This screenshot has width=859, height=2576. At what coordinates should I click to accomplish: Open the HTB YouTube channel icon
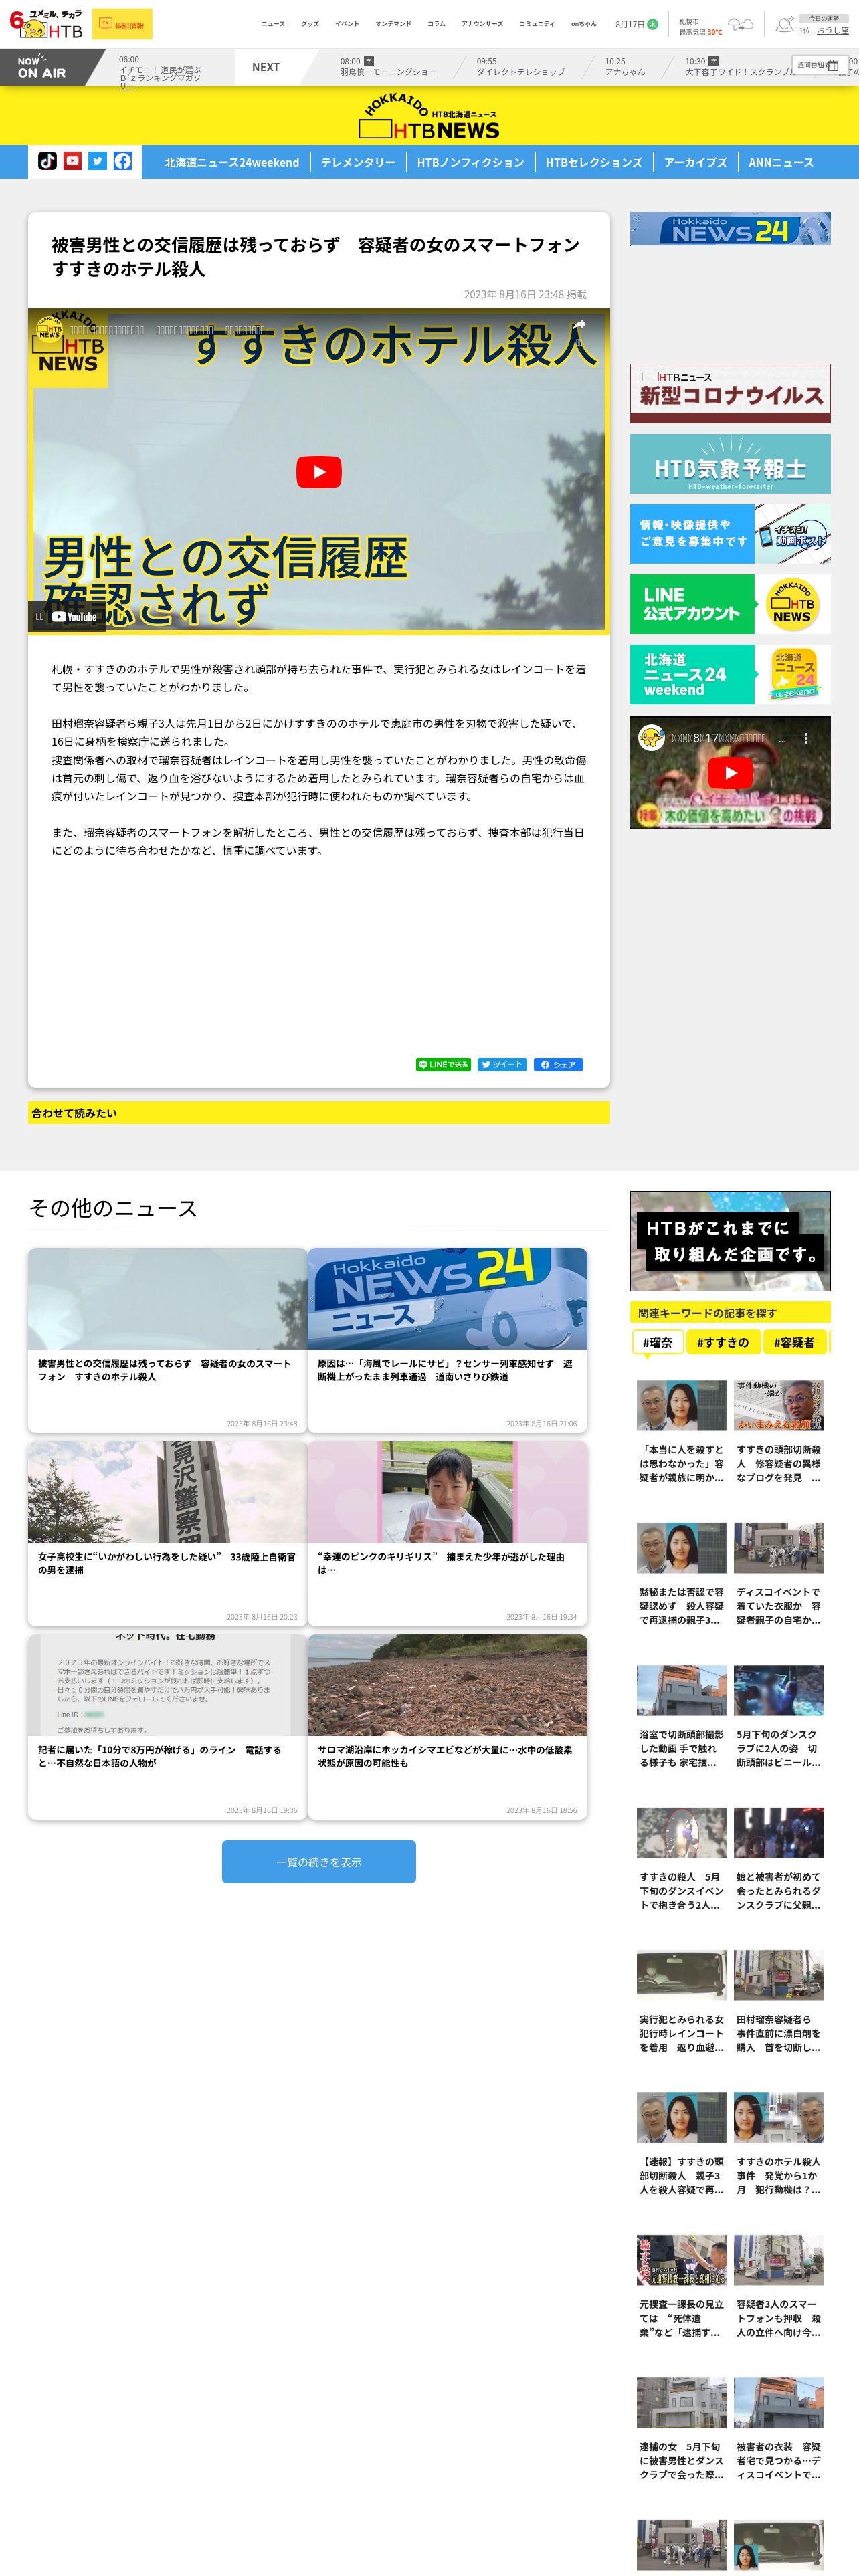click(x=72, y=161)
